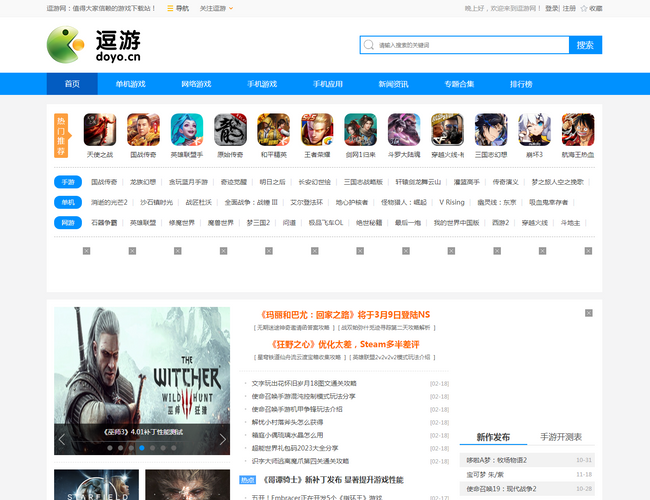Image resolution: width=650 pixels, height=500 pixels.
Task: Open the 剑网1归来 game icon
Action: pyautogui.click(x=361, y=130)
